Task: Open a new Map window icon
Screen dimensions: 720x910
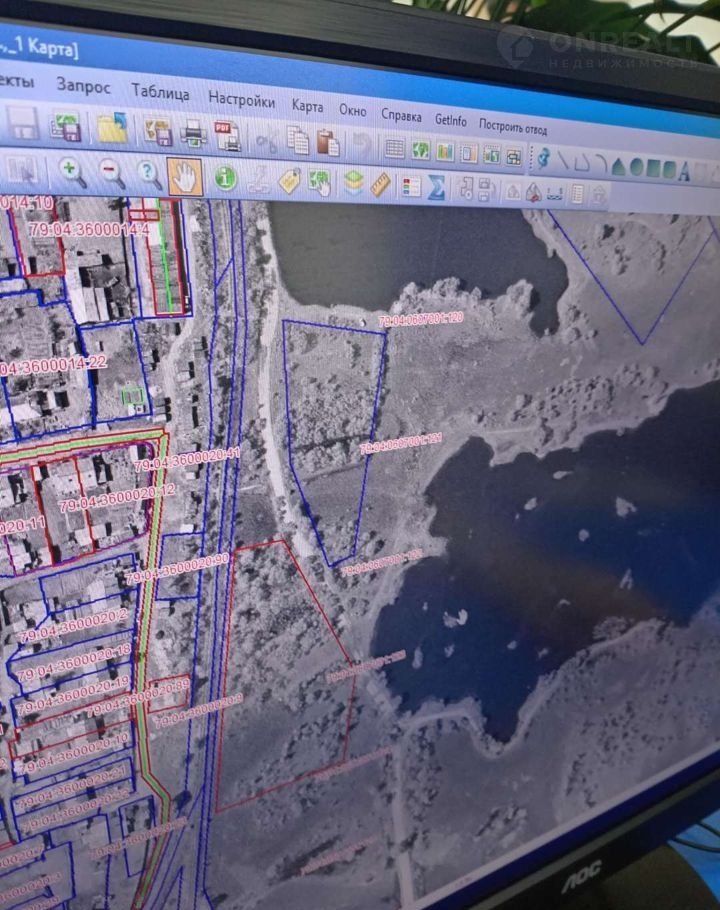Action: point(420,150)
